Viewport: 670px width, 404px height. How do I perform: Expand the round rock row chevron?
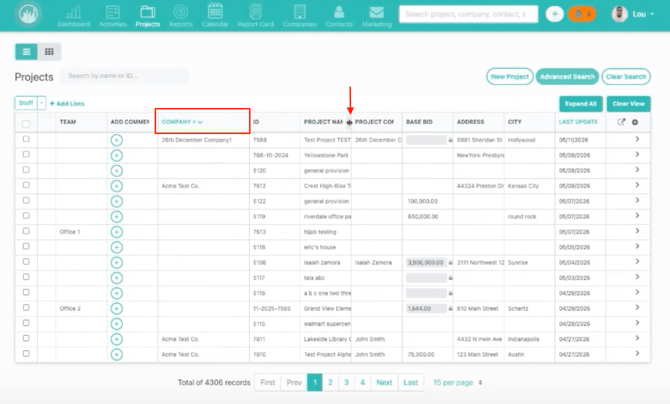(637, 216)
